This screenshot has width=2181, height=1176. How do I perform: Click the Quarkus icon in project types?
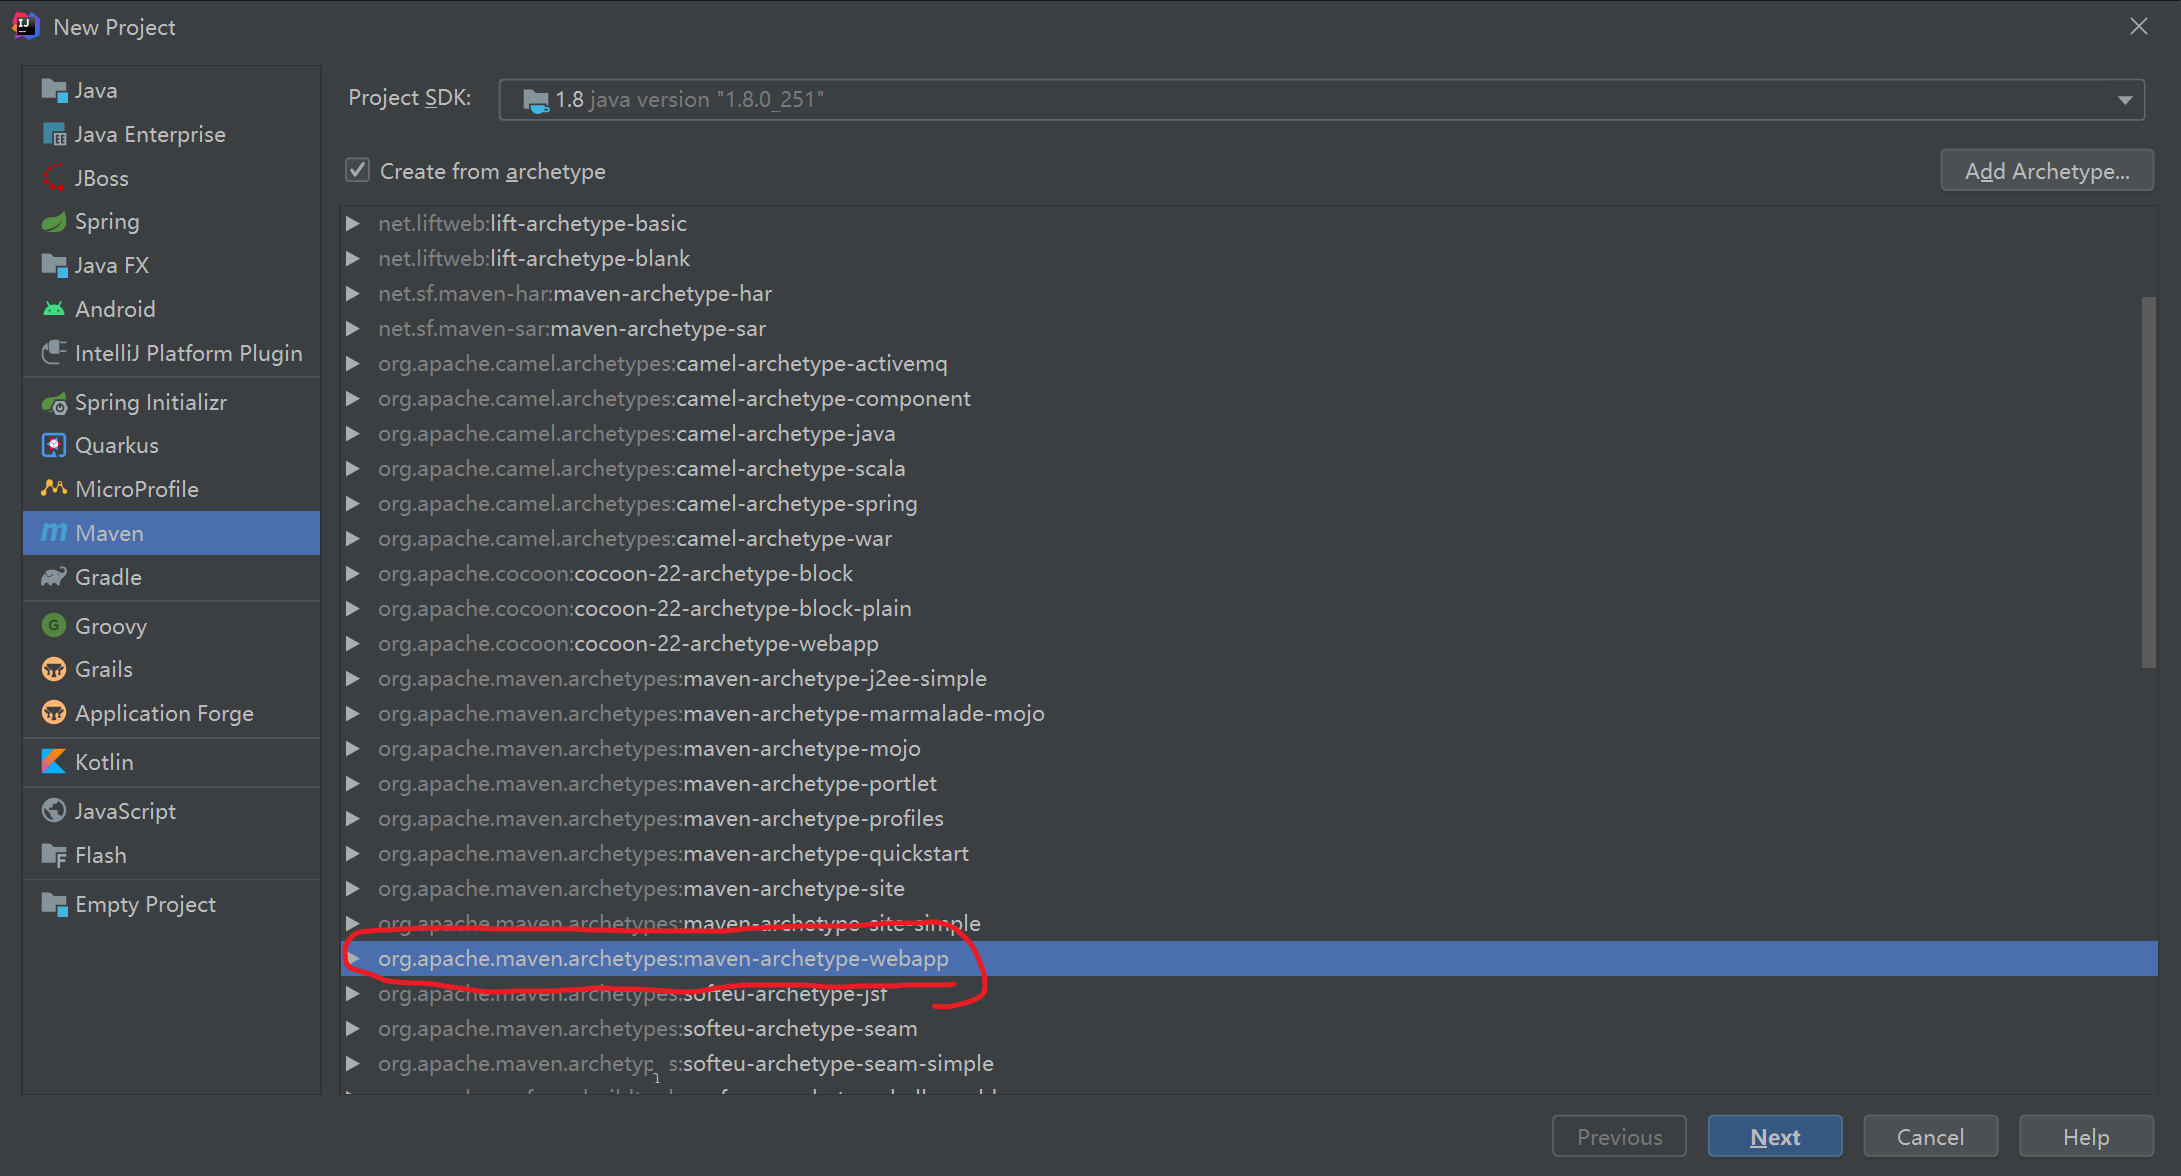(x=54, y=445)
